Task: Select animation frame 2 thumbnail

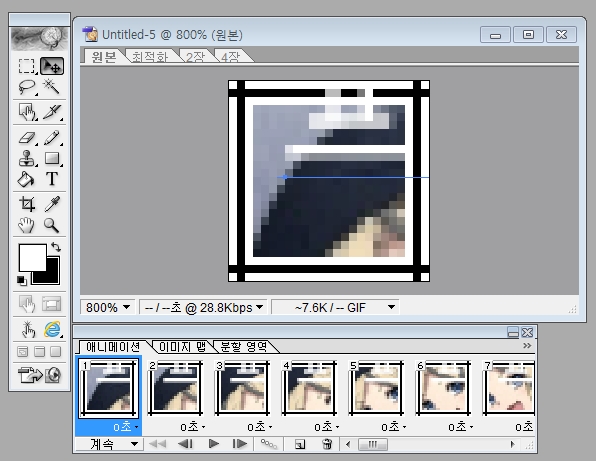Action: coord(175,388)
